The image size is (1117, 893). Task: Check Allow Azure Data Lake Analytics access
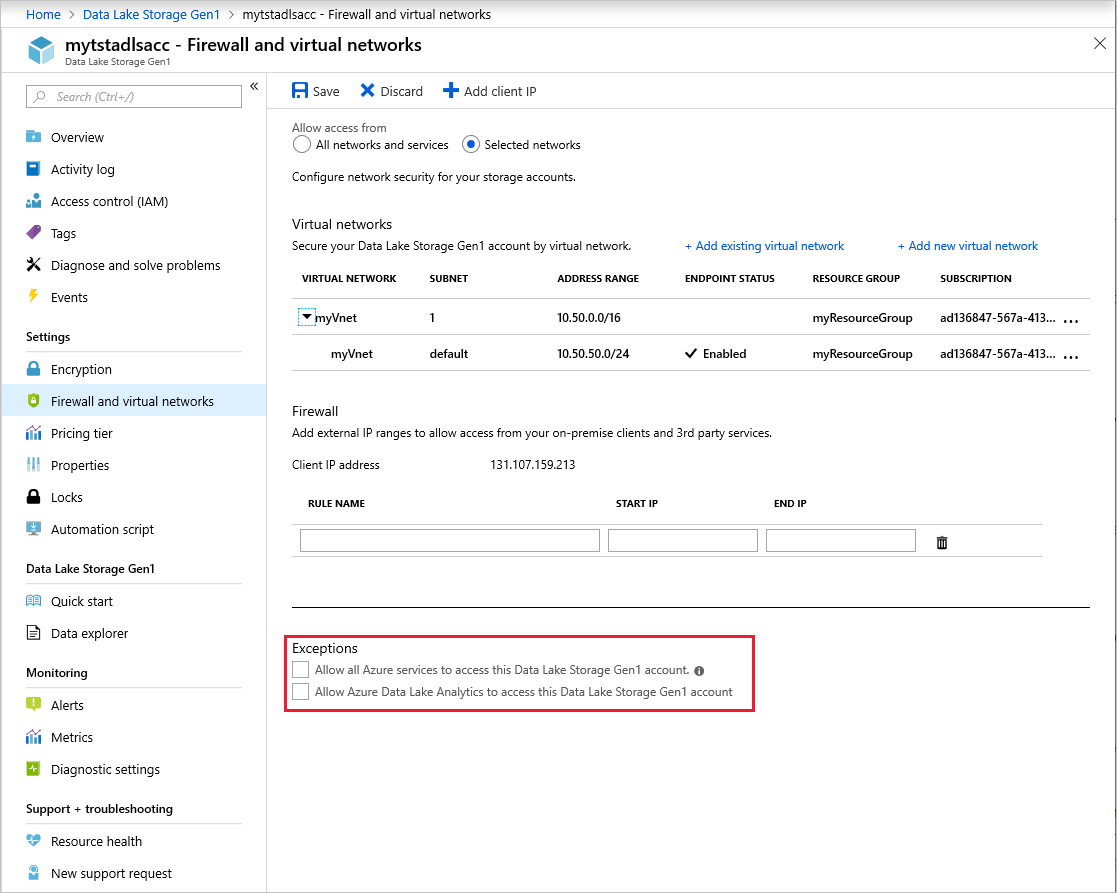(x=301, y=692)
